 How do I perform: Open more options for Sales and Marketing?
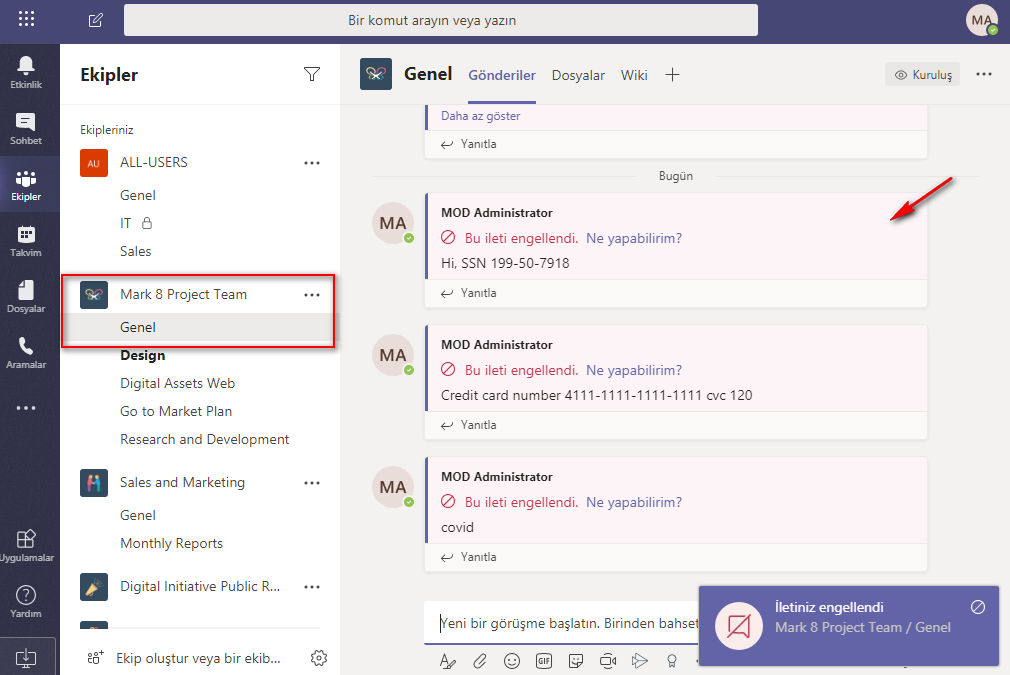coord(312,483)
